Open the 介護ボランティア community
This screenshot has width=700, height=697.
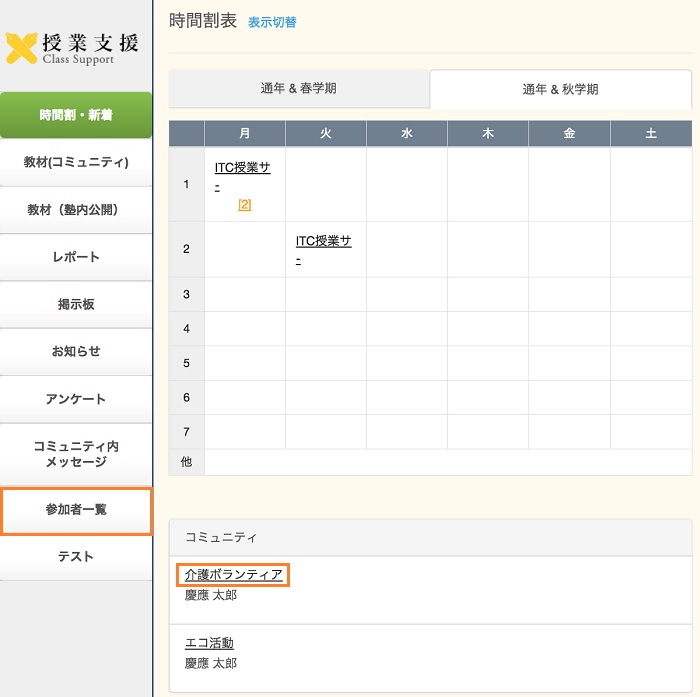click(x=233, y=575)
